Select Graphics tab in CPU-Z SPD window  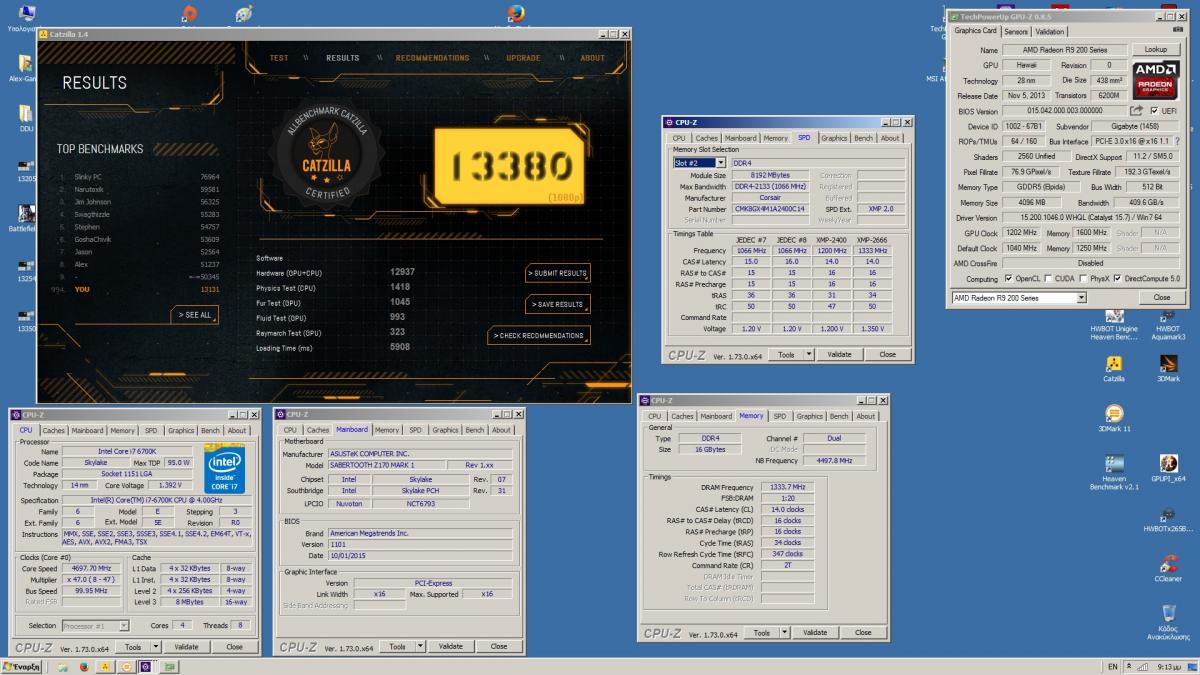pos(833,138)
